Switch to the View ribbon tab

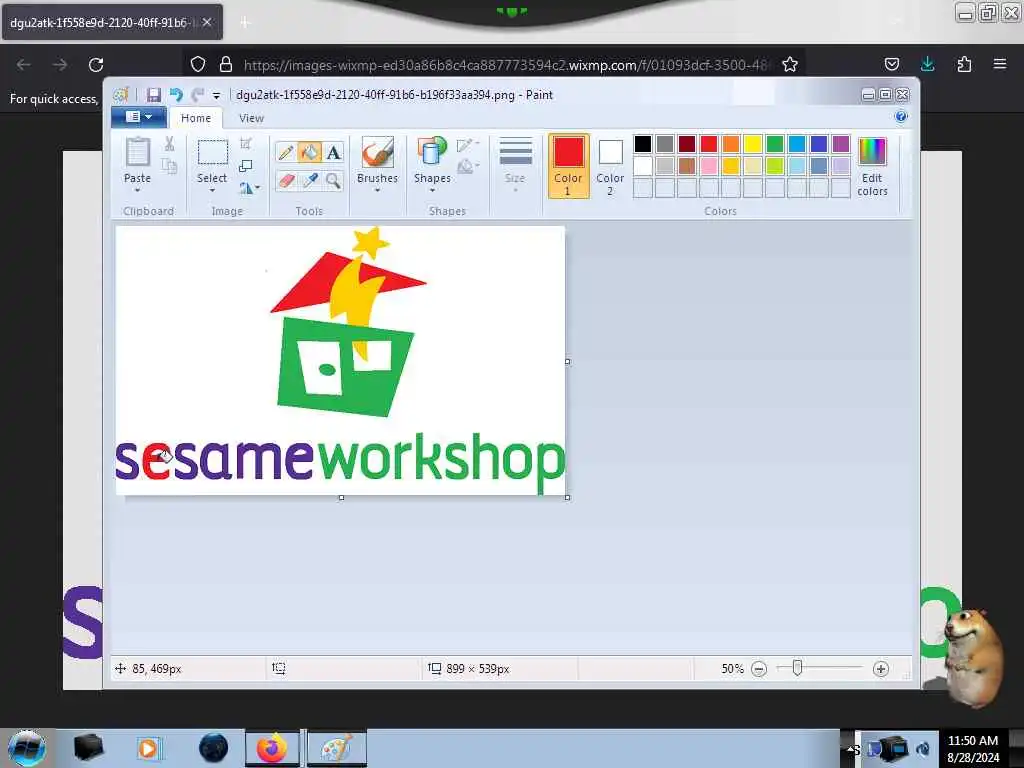pos(251,118)
